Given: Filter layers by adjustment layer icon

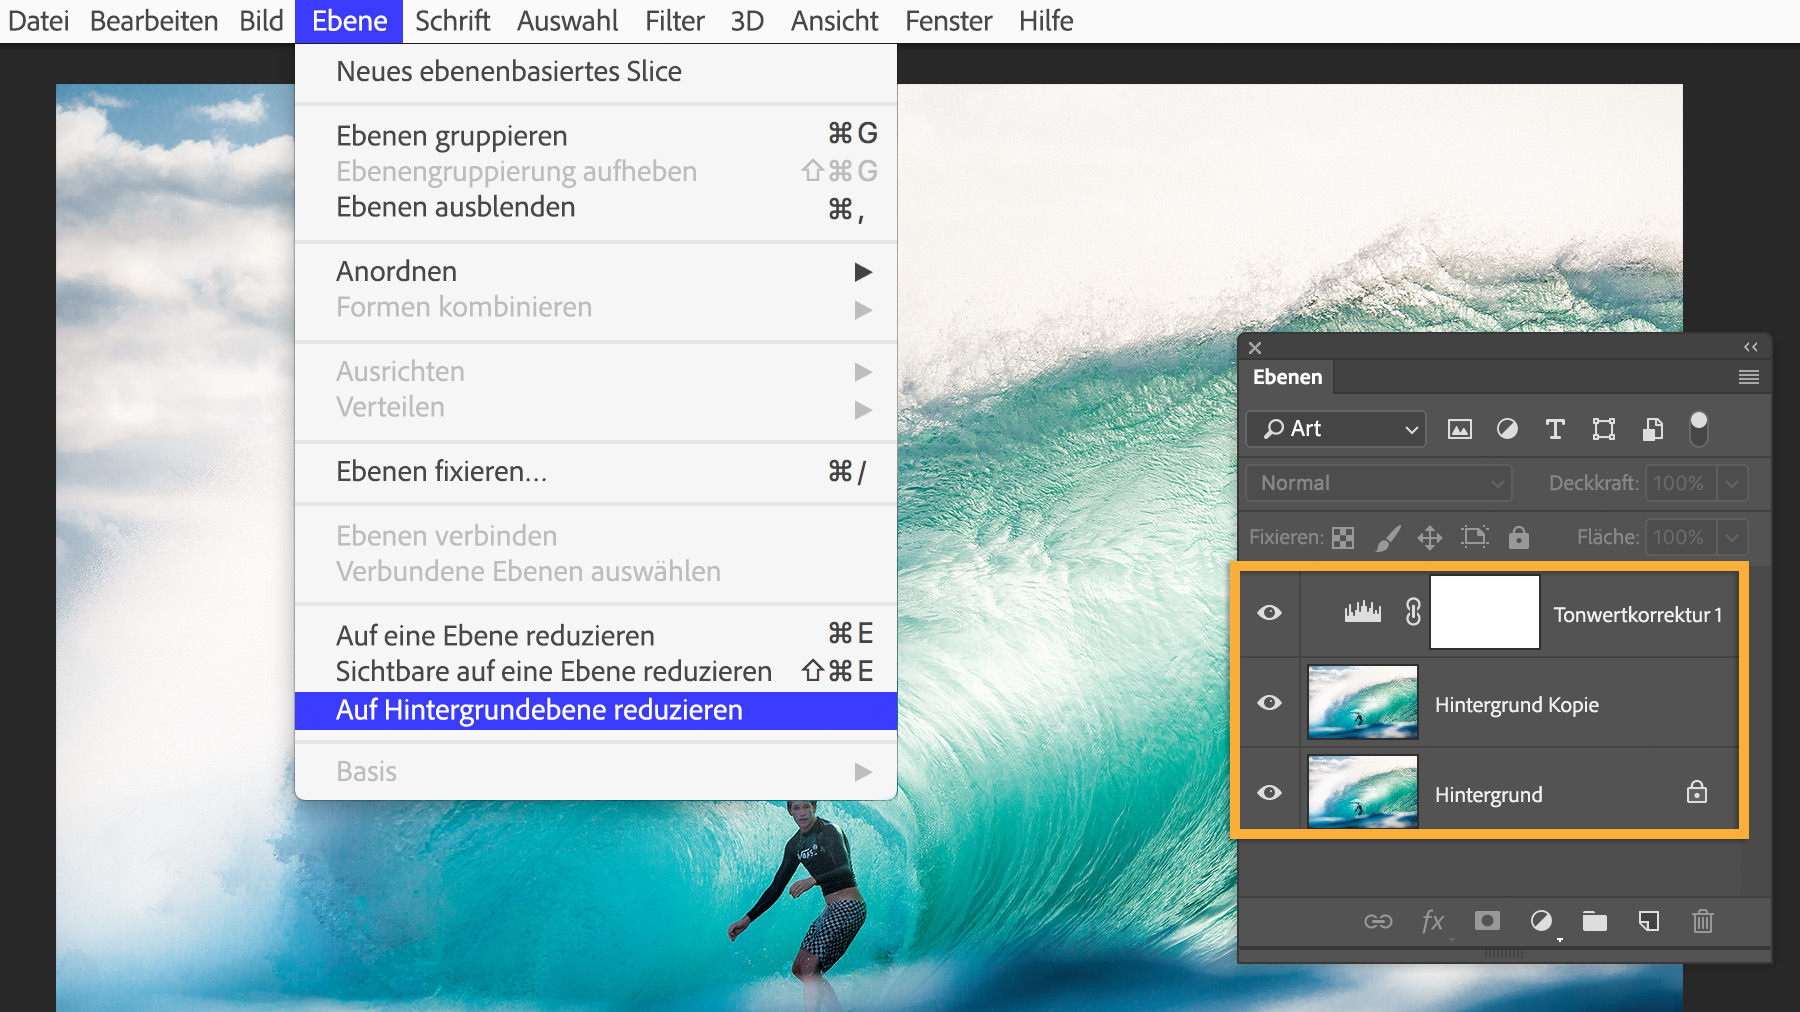Looking at the screenshot, I should [x=1507, y=429].
